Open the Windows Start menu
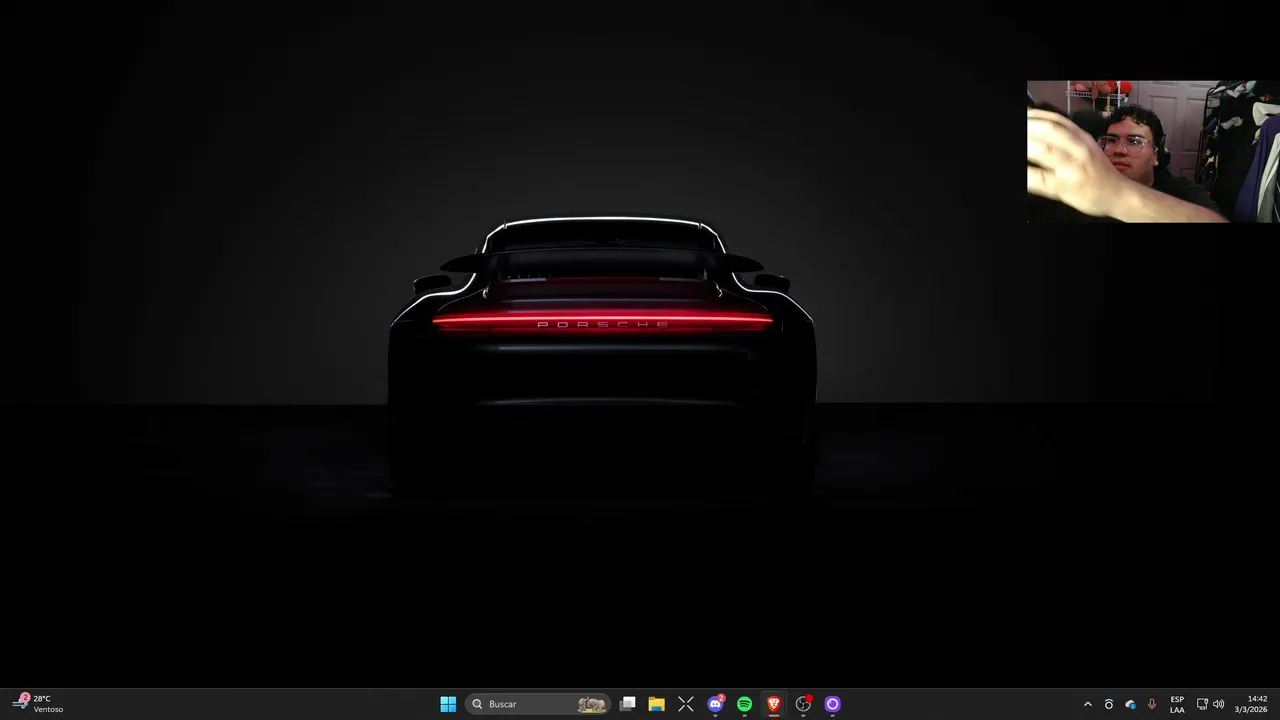 click(448, 704)
